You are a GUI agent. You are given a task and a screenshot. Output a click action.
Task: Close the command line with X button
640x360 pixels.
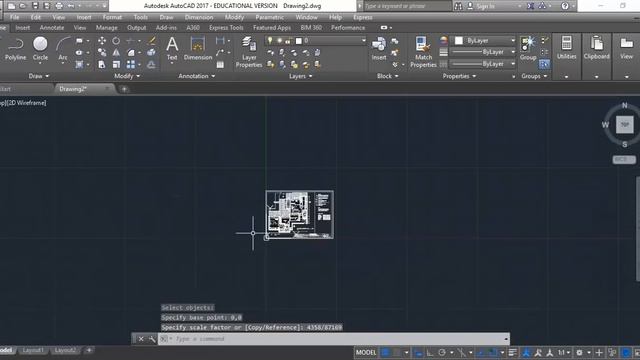(x=141, y=339)
